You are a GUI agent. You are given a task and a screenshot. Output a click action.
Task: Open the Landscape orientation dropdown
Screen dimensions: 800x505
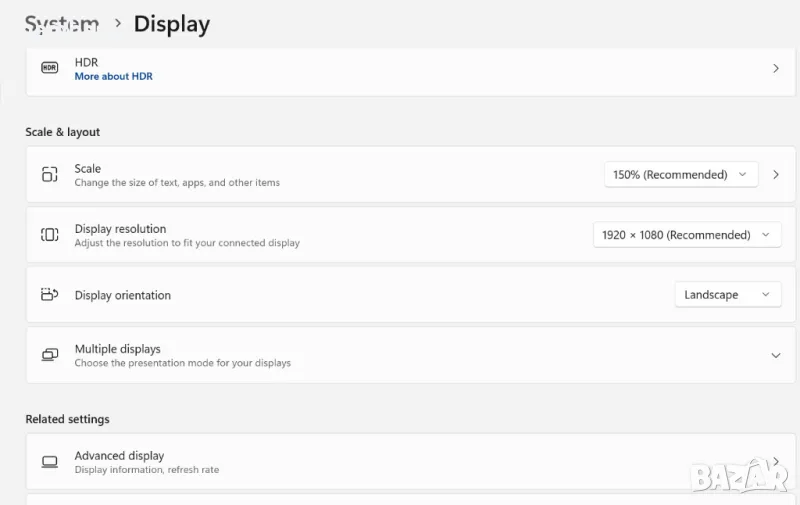coord(727,295)
